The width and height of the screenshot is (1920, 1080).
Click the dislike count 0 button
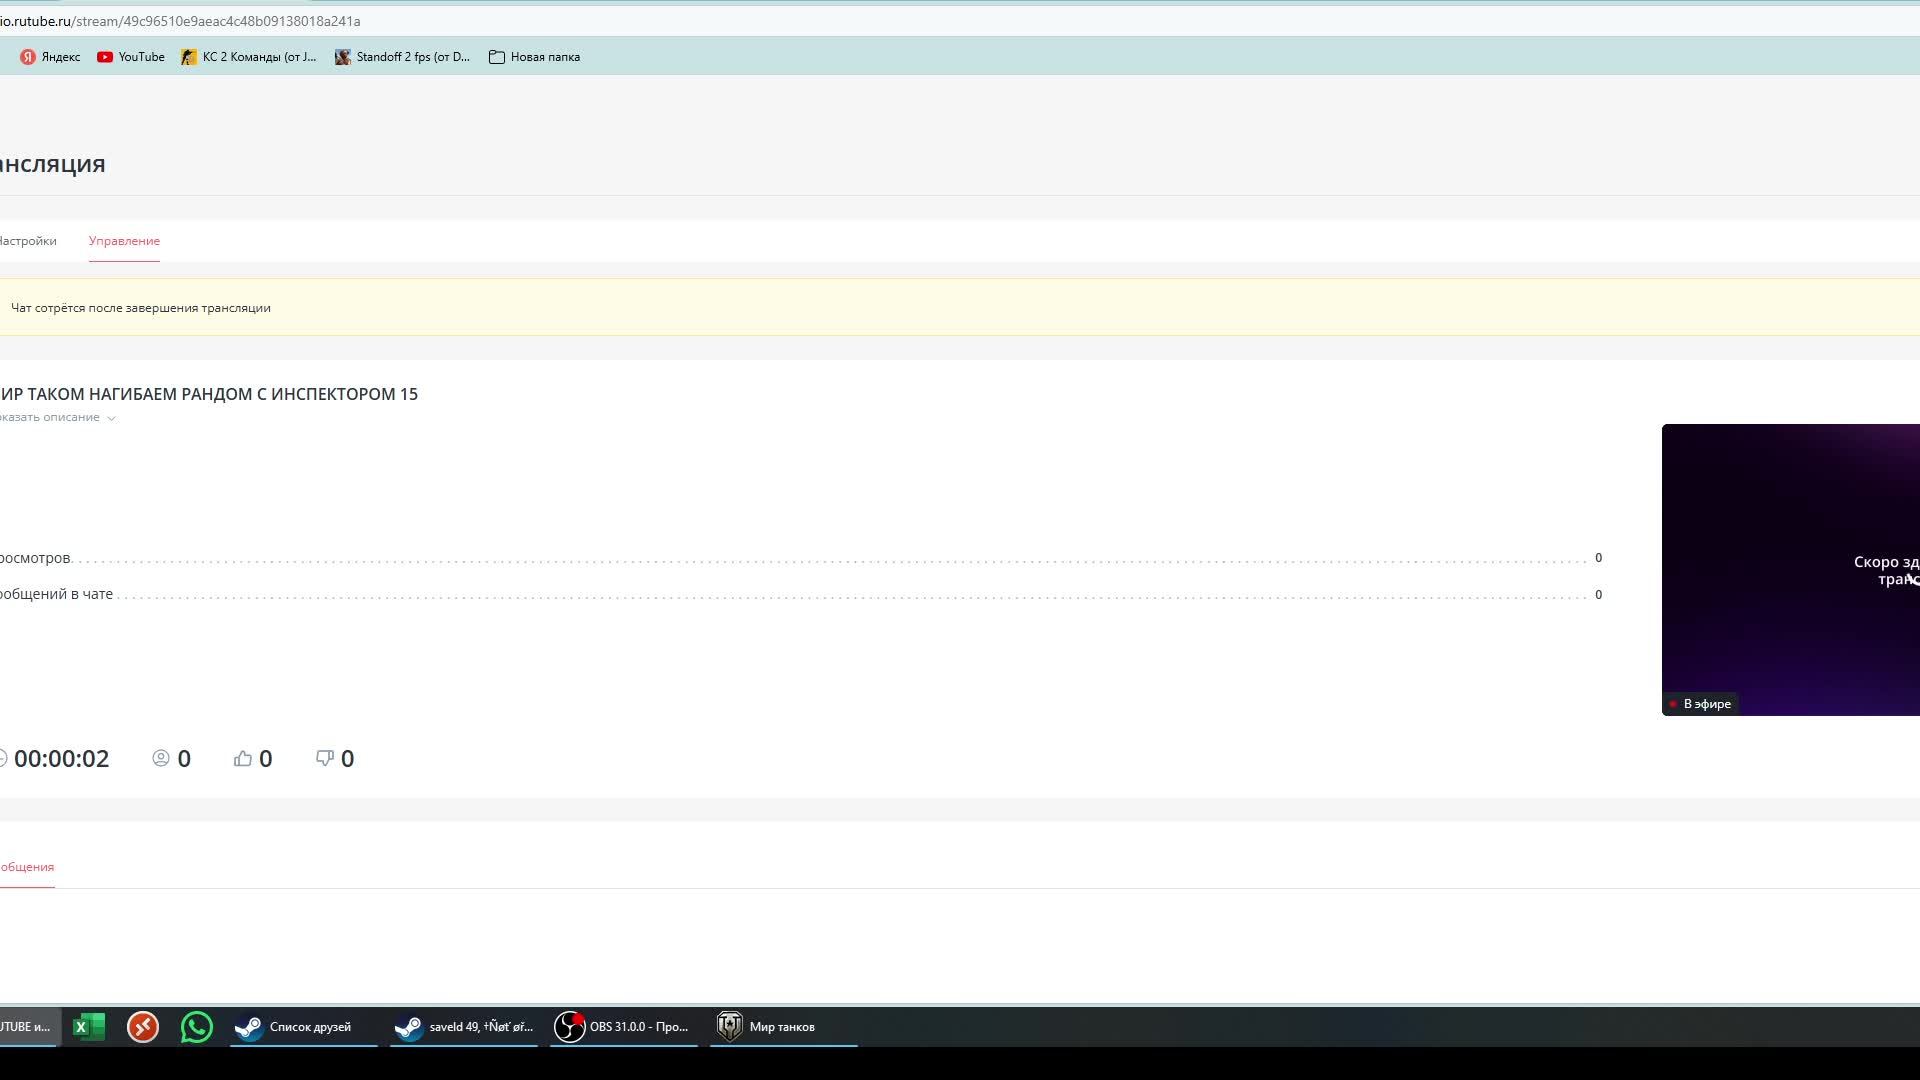335,758
